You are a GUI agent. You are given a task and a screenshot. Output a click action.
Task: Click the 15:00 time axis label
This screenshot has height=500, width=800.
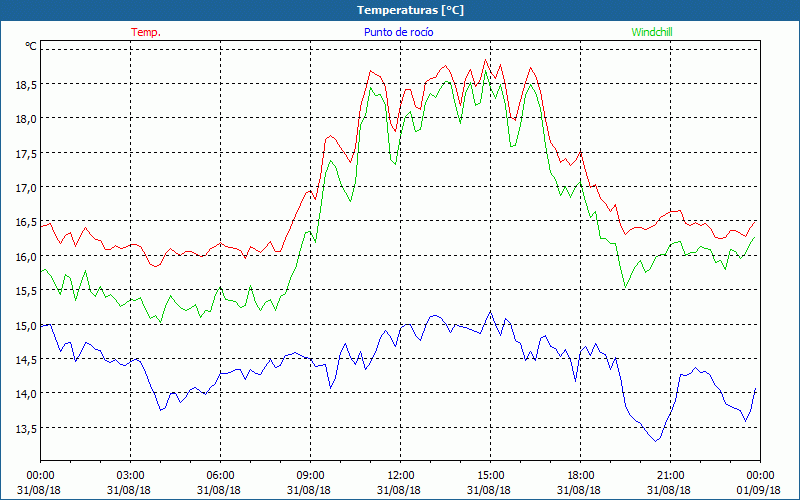click(x=490, y=476)
